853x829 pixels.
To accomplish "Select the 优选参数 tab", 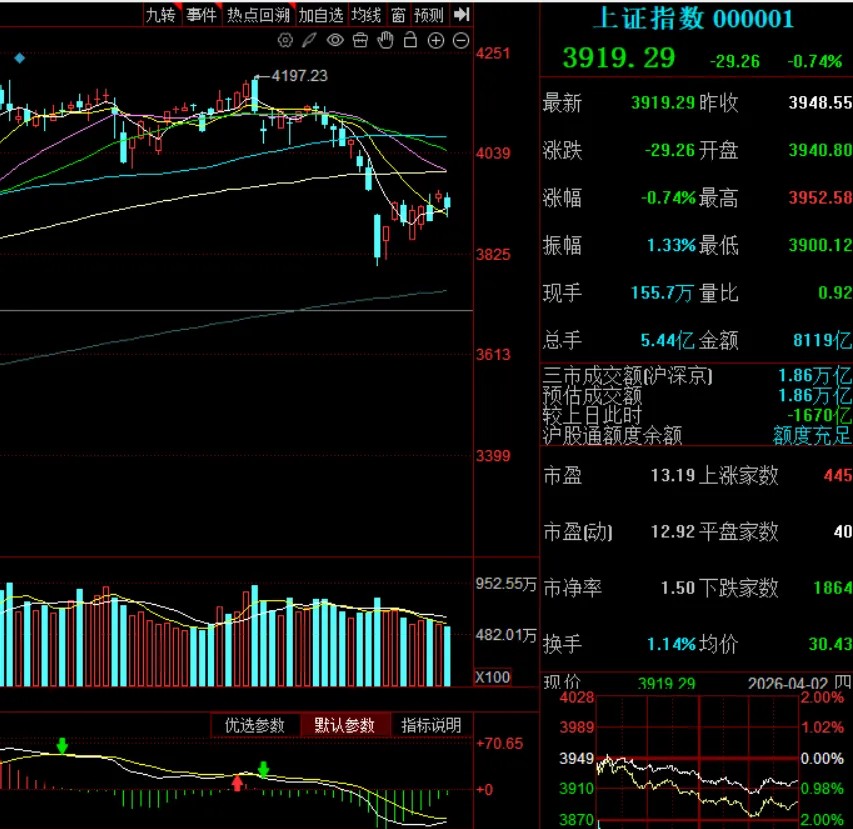I will (255, 725).
